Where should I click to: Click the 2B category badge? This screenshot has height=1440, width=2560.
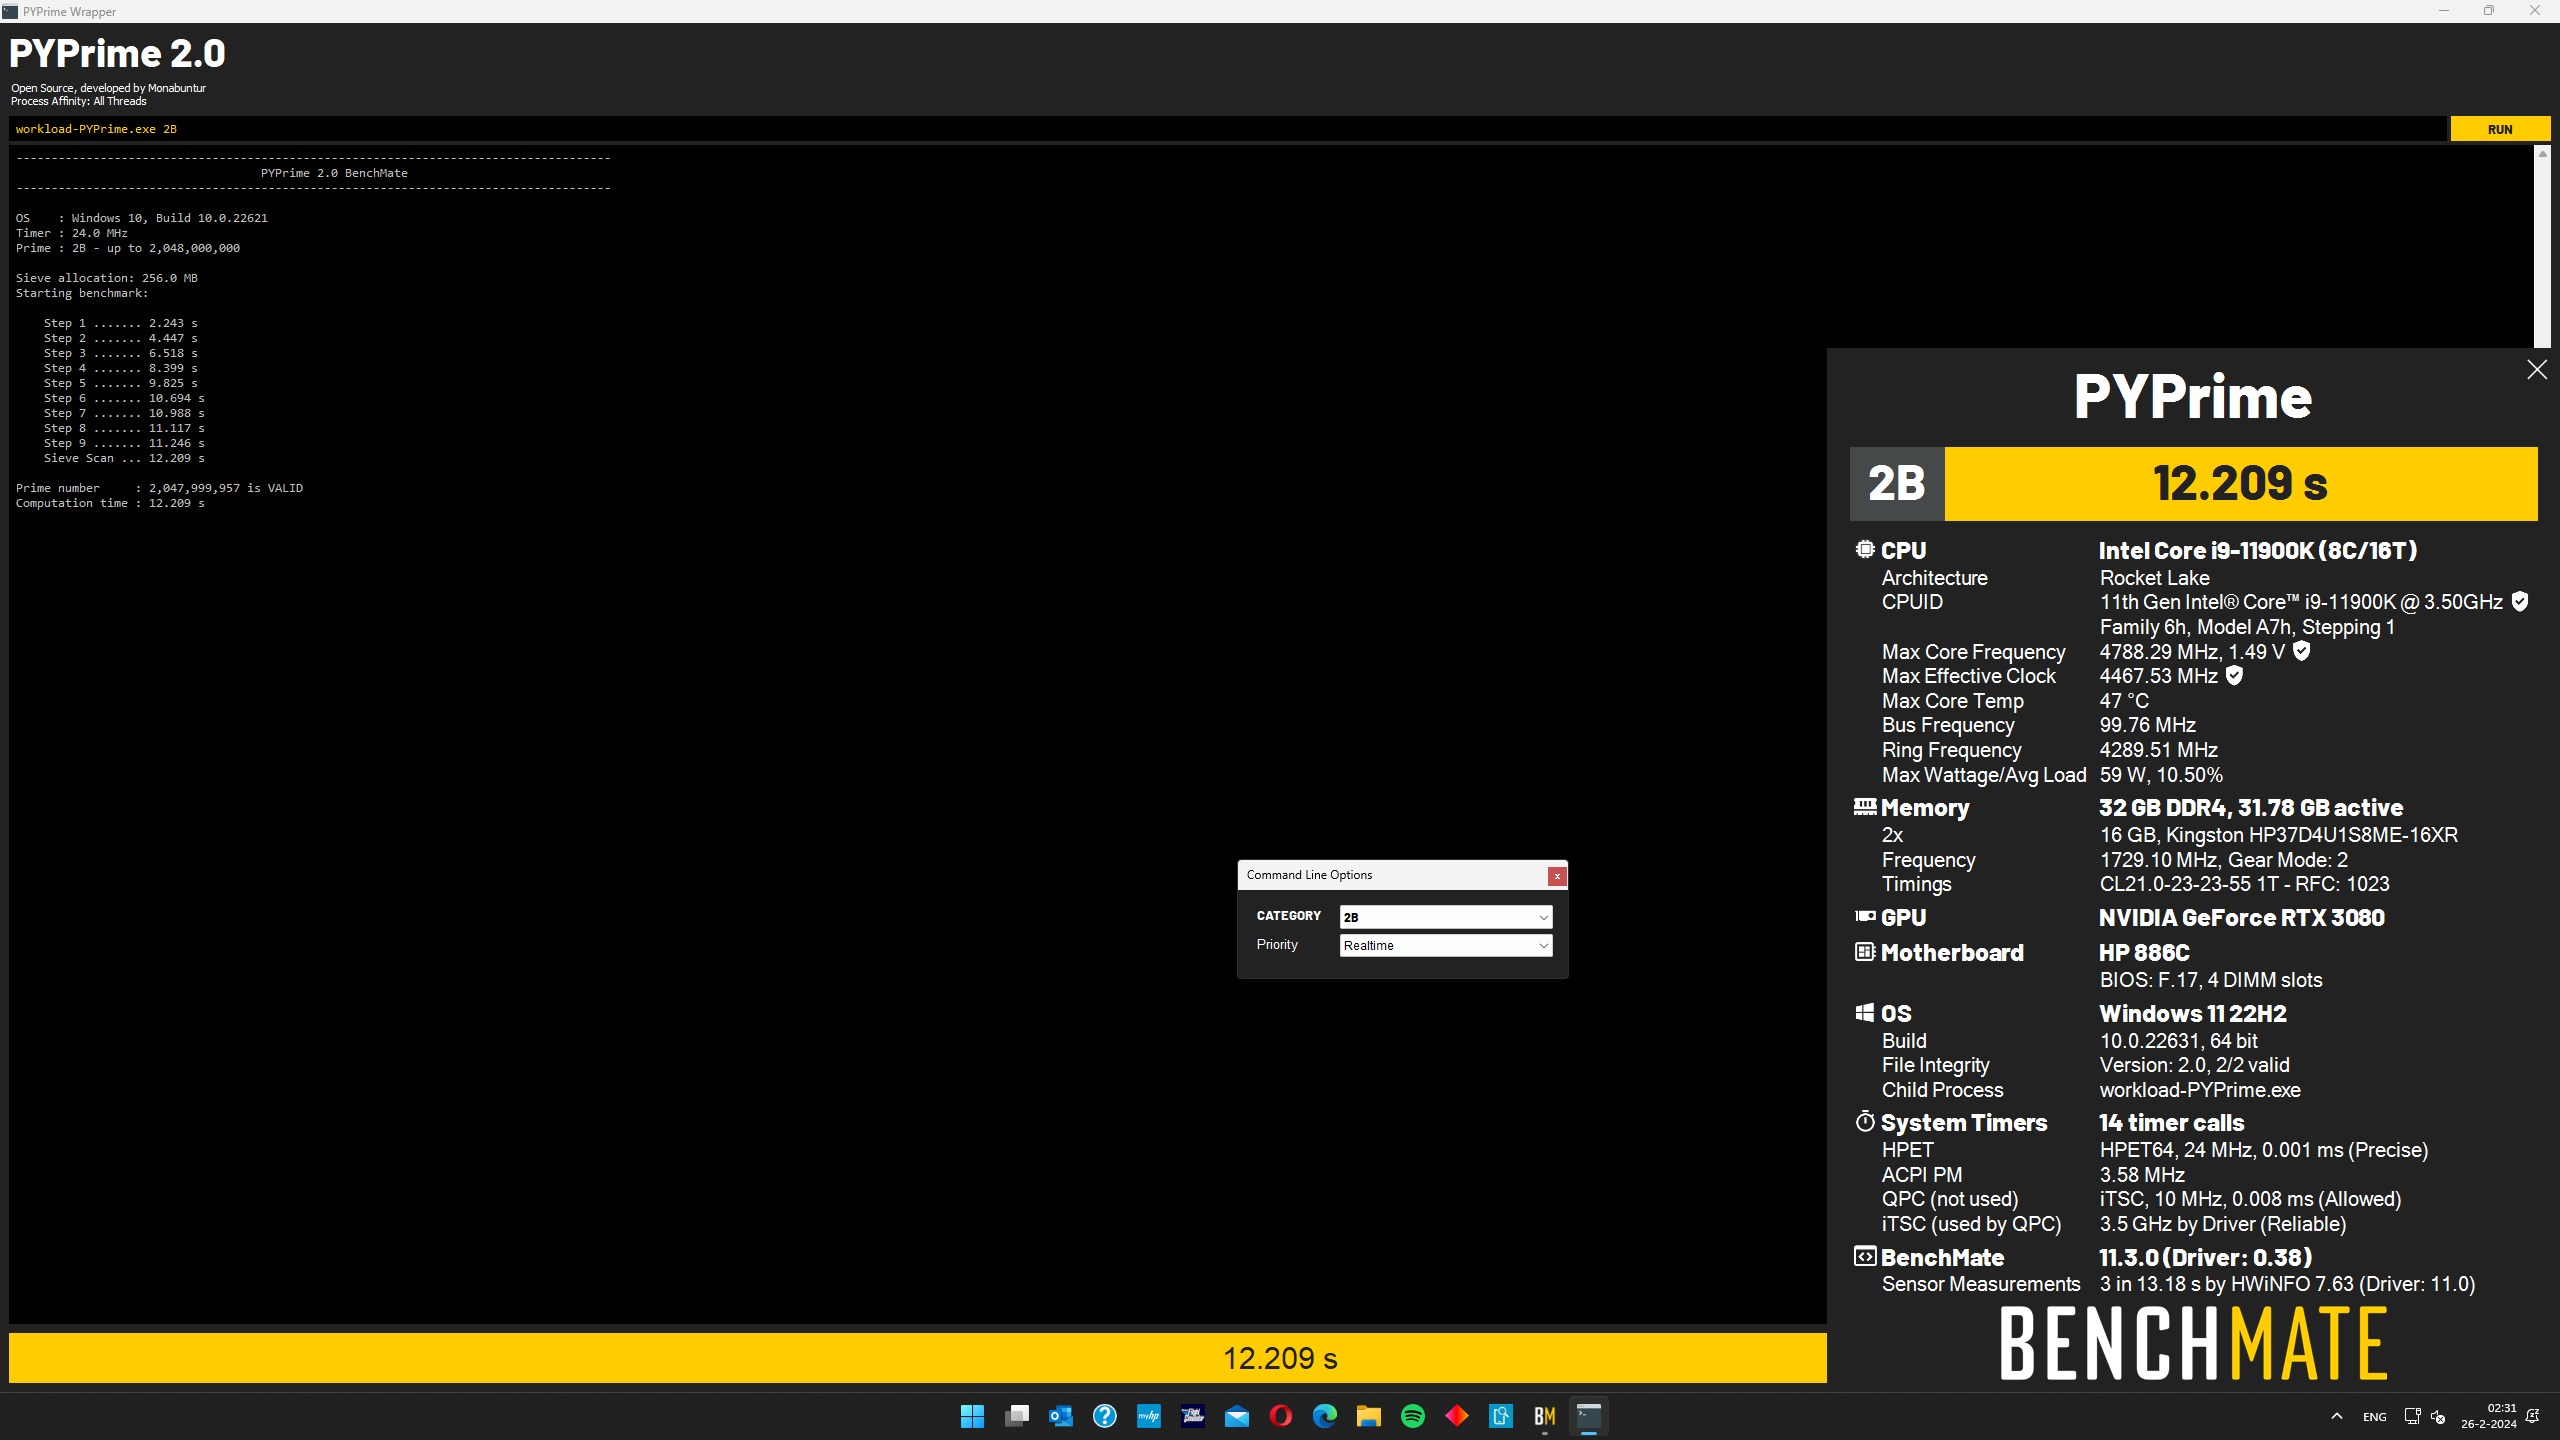click(1897, 484)
